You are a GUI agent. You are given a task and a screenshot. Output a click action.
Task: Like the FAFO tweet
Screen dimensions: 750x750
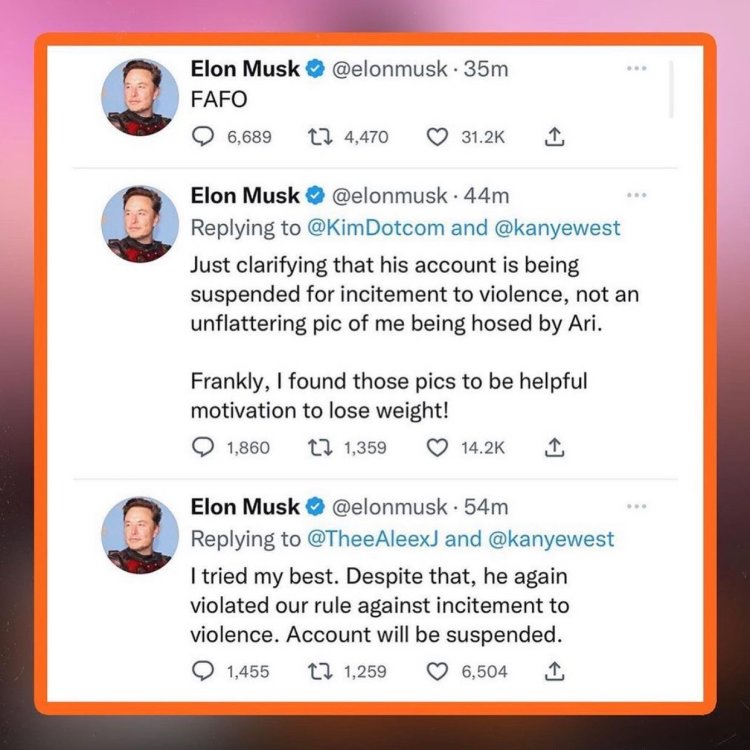click(x=437, y=137)
